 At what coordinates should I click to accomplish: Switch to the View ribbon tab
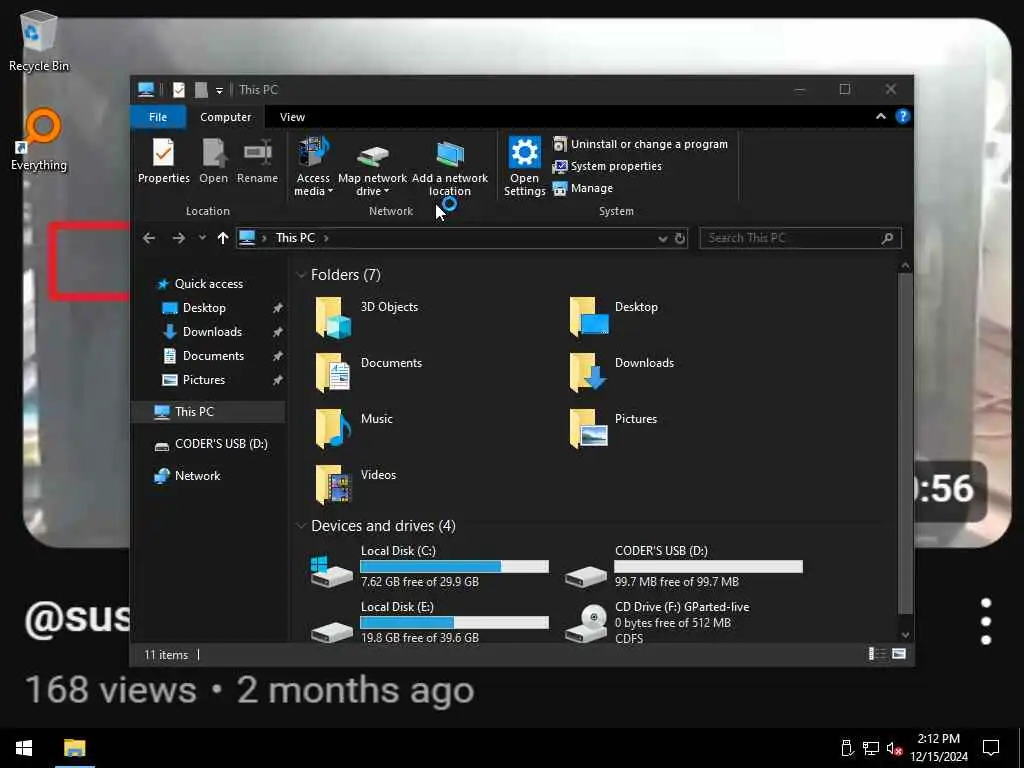click(292, 117)
